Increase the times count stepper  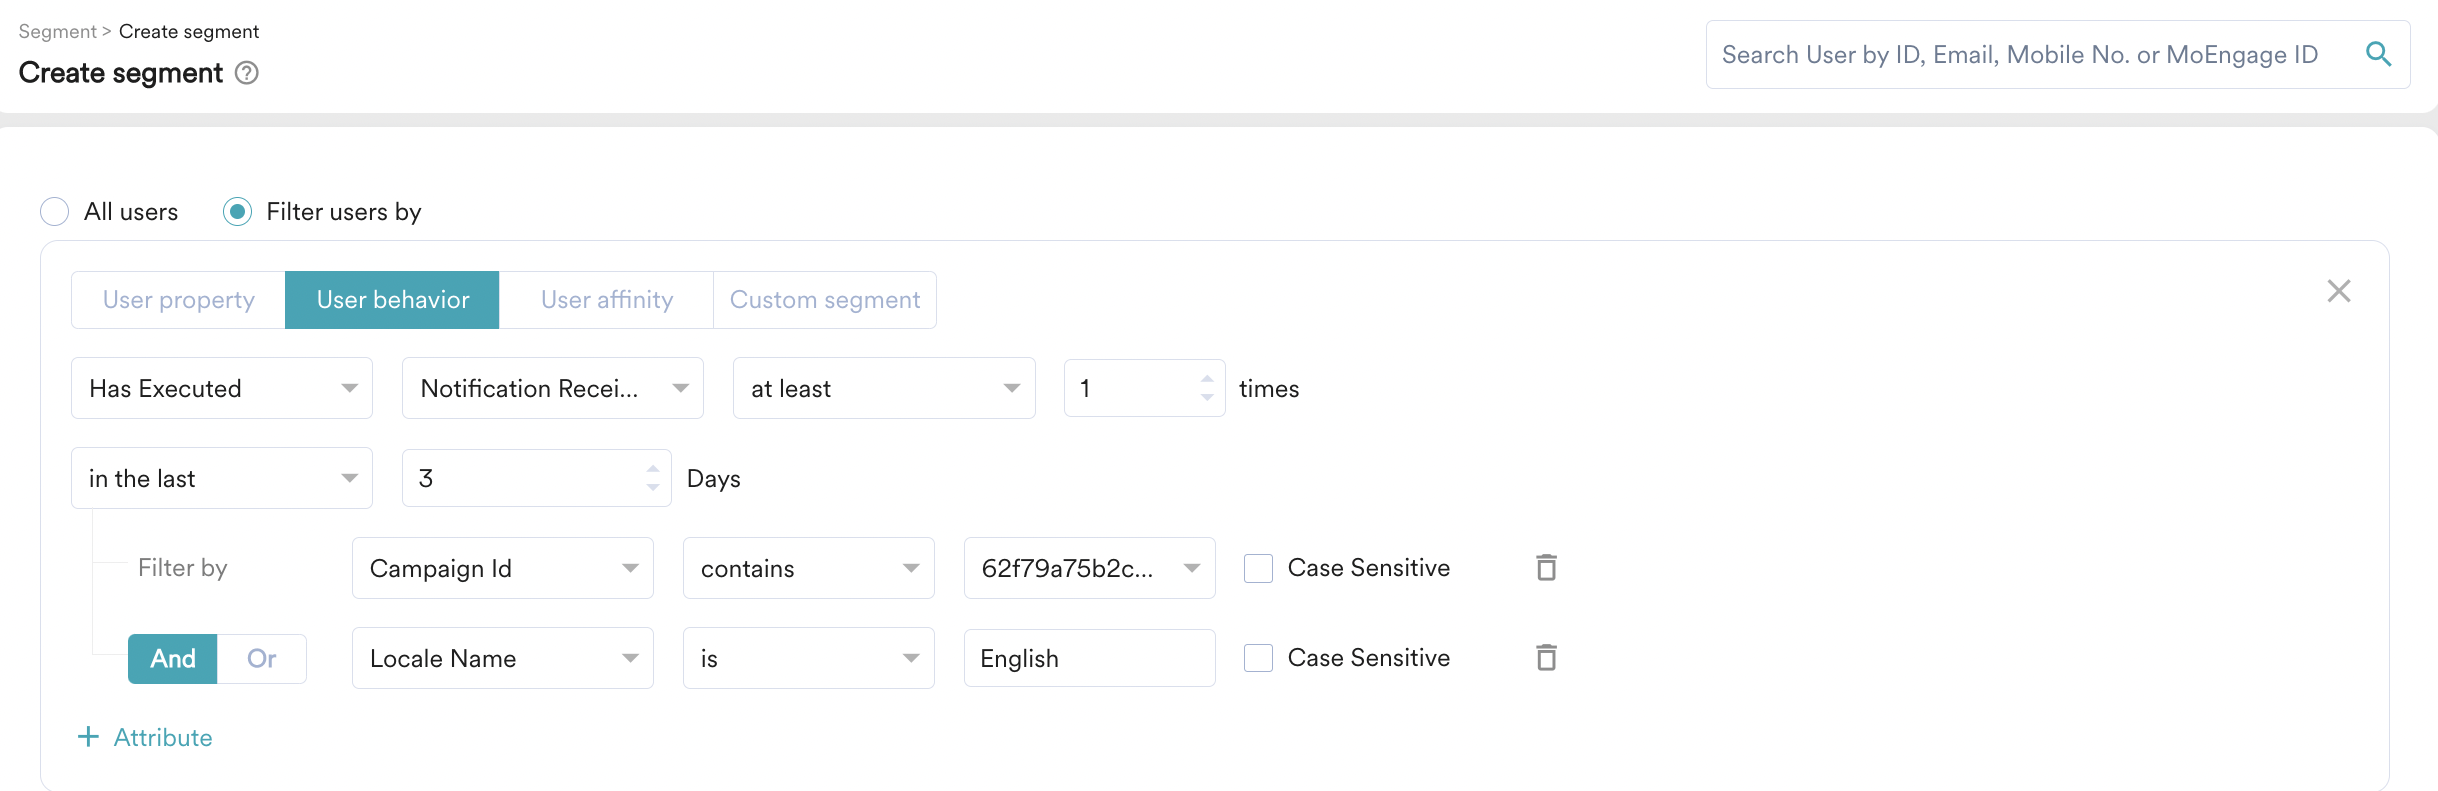[x=1207, y=379]
